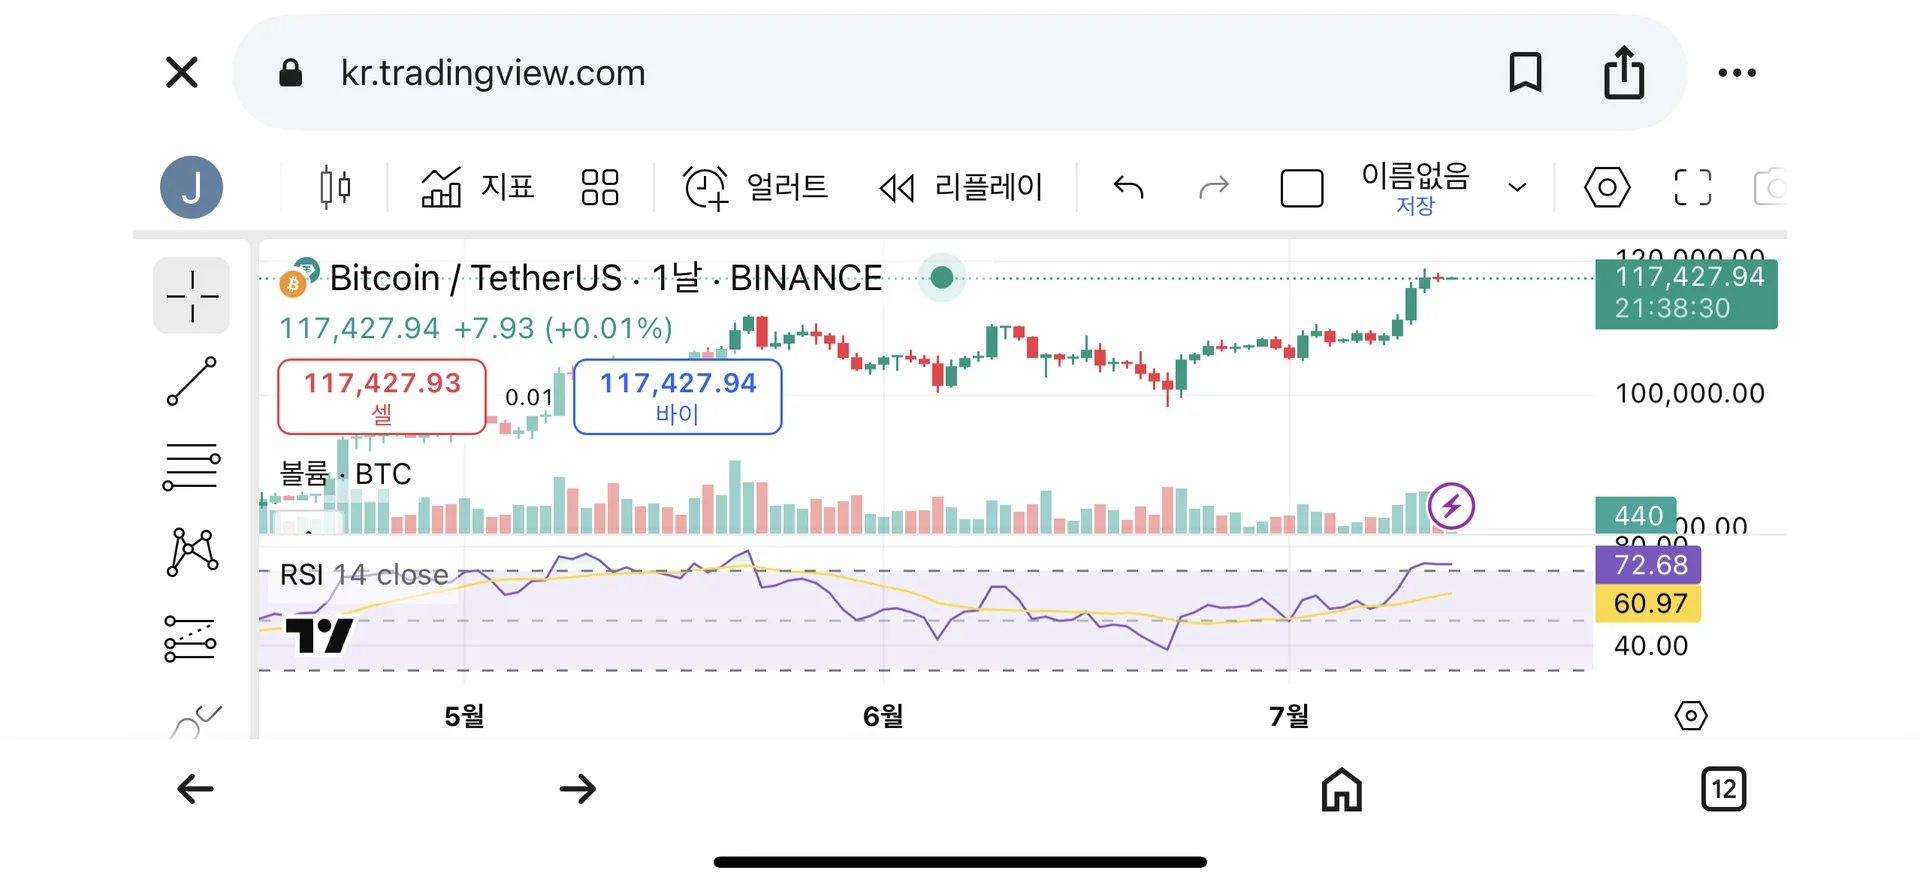This screenshot has width=1920, height=886.
Task: Open the browser tabs overview showing 12
Action: [1723, 789]
